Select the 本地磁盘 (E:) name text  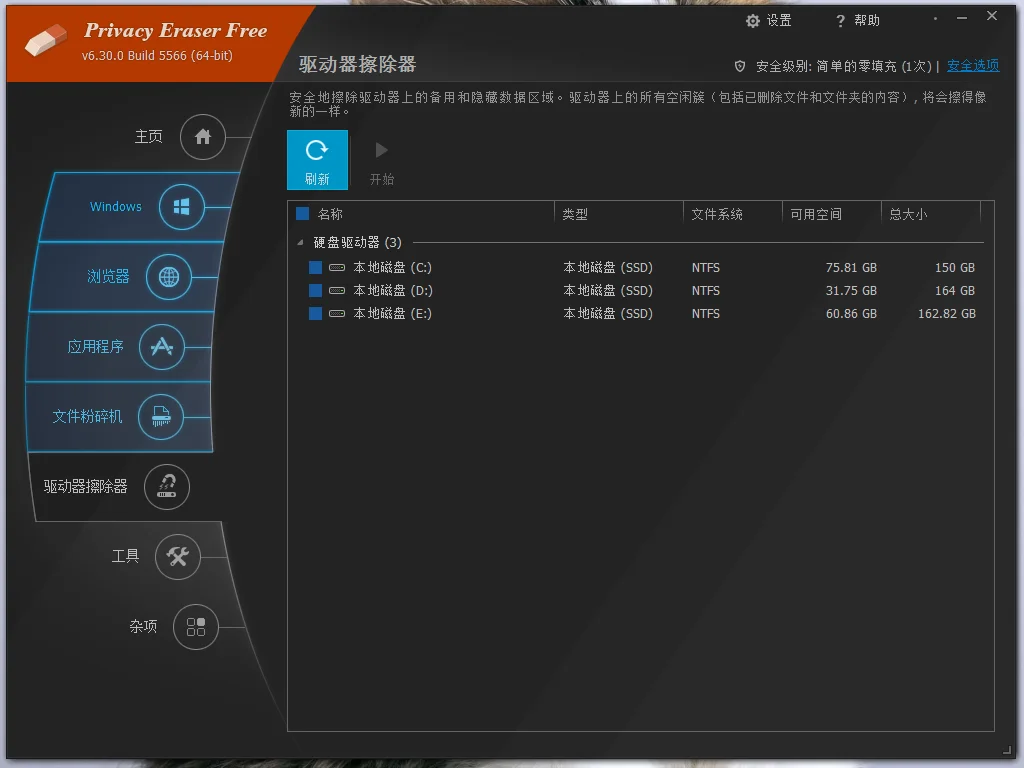point(392,314)
